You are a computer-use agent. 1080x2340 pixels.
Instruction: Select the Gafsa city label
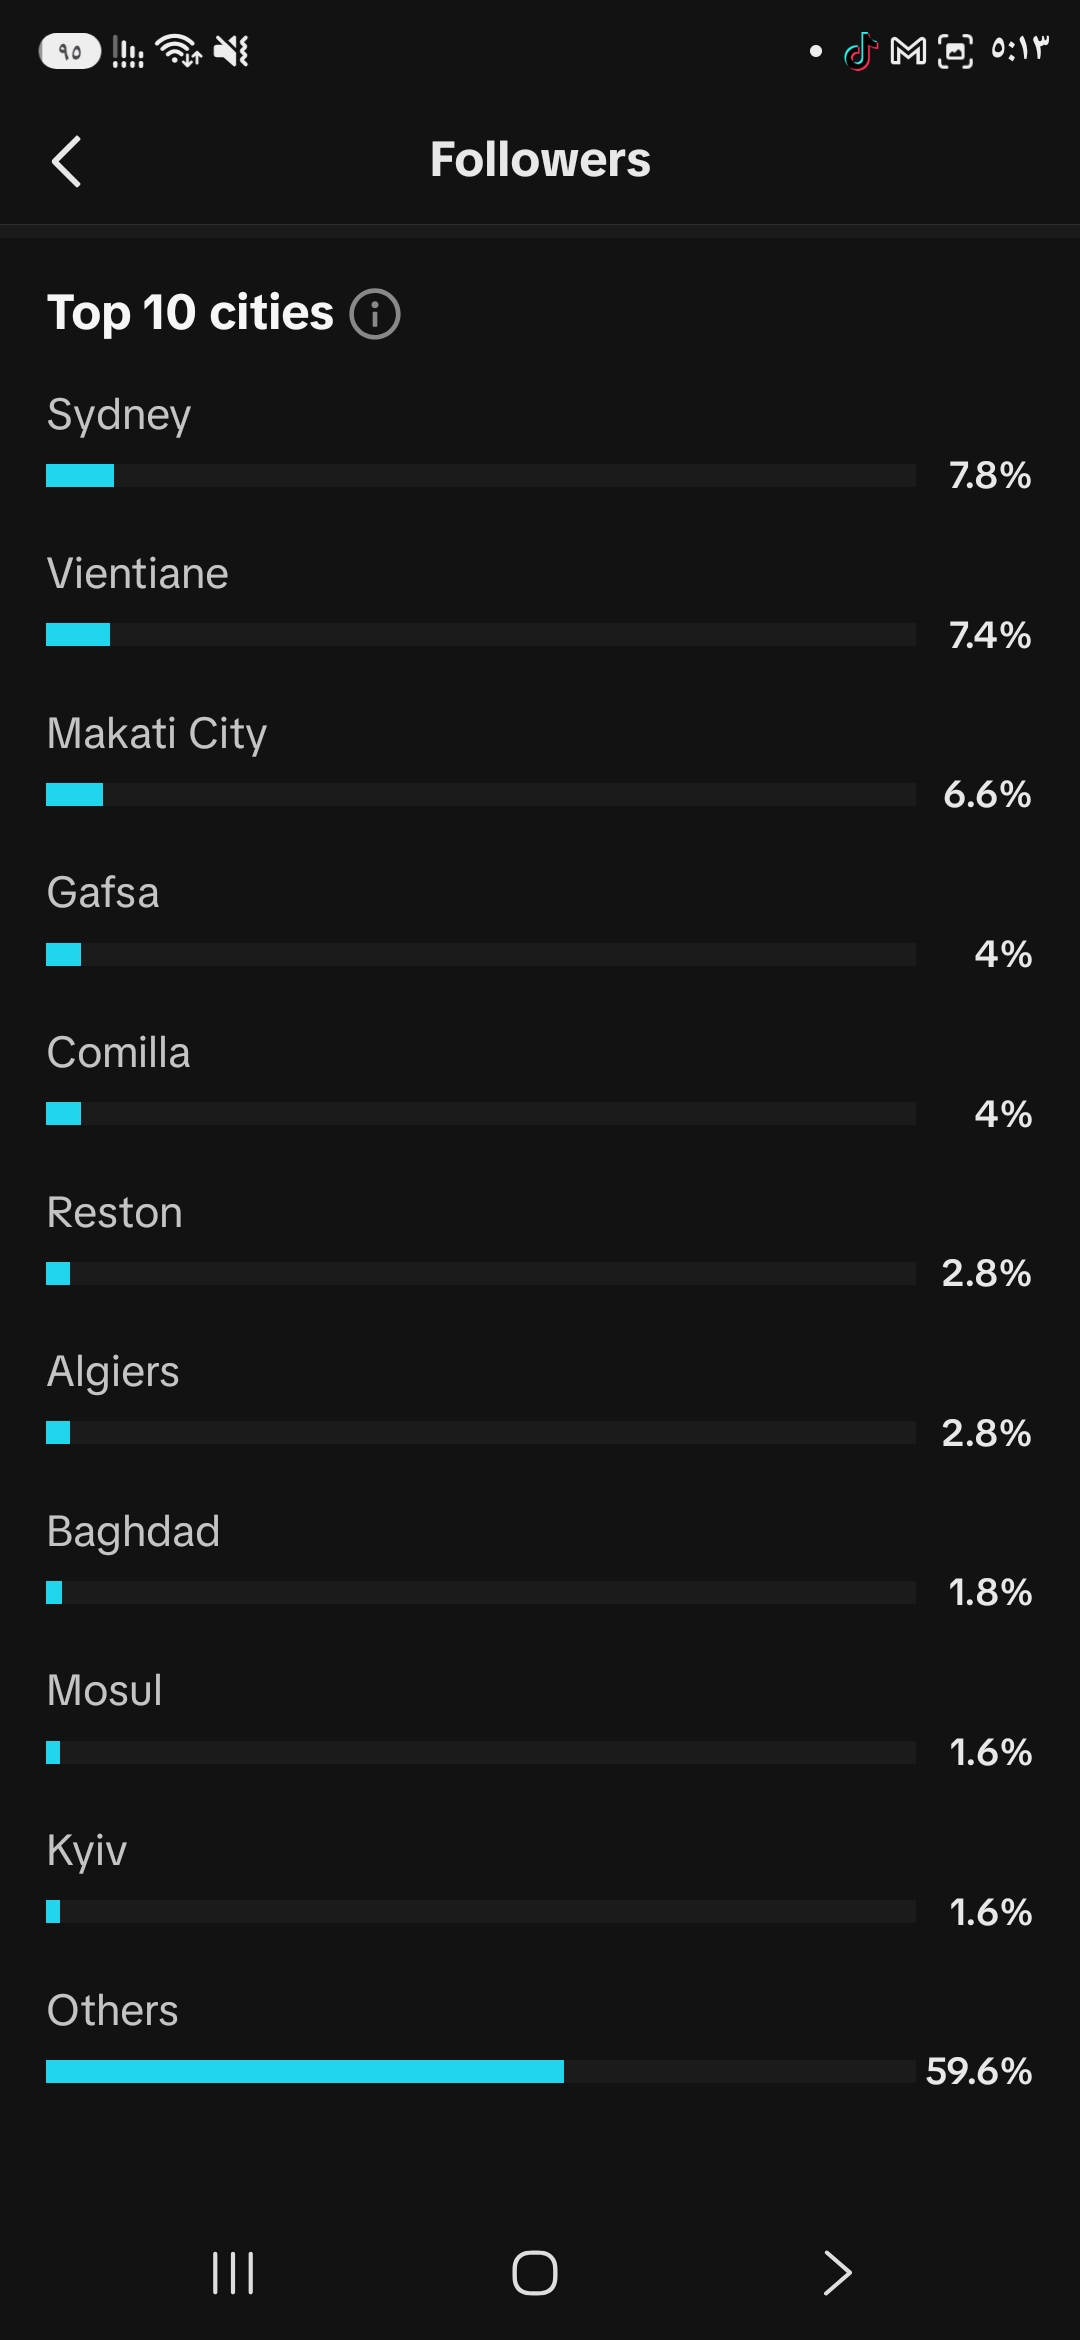pyautogui.click(x=103, y=893)
